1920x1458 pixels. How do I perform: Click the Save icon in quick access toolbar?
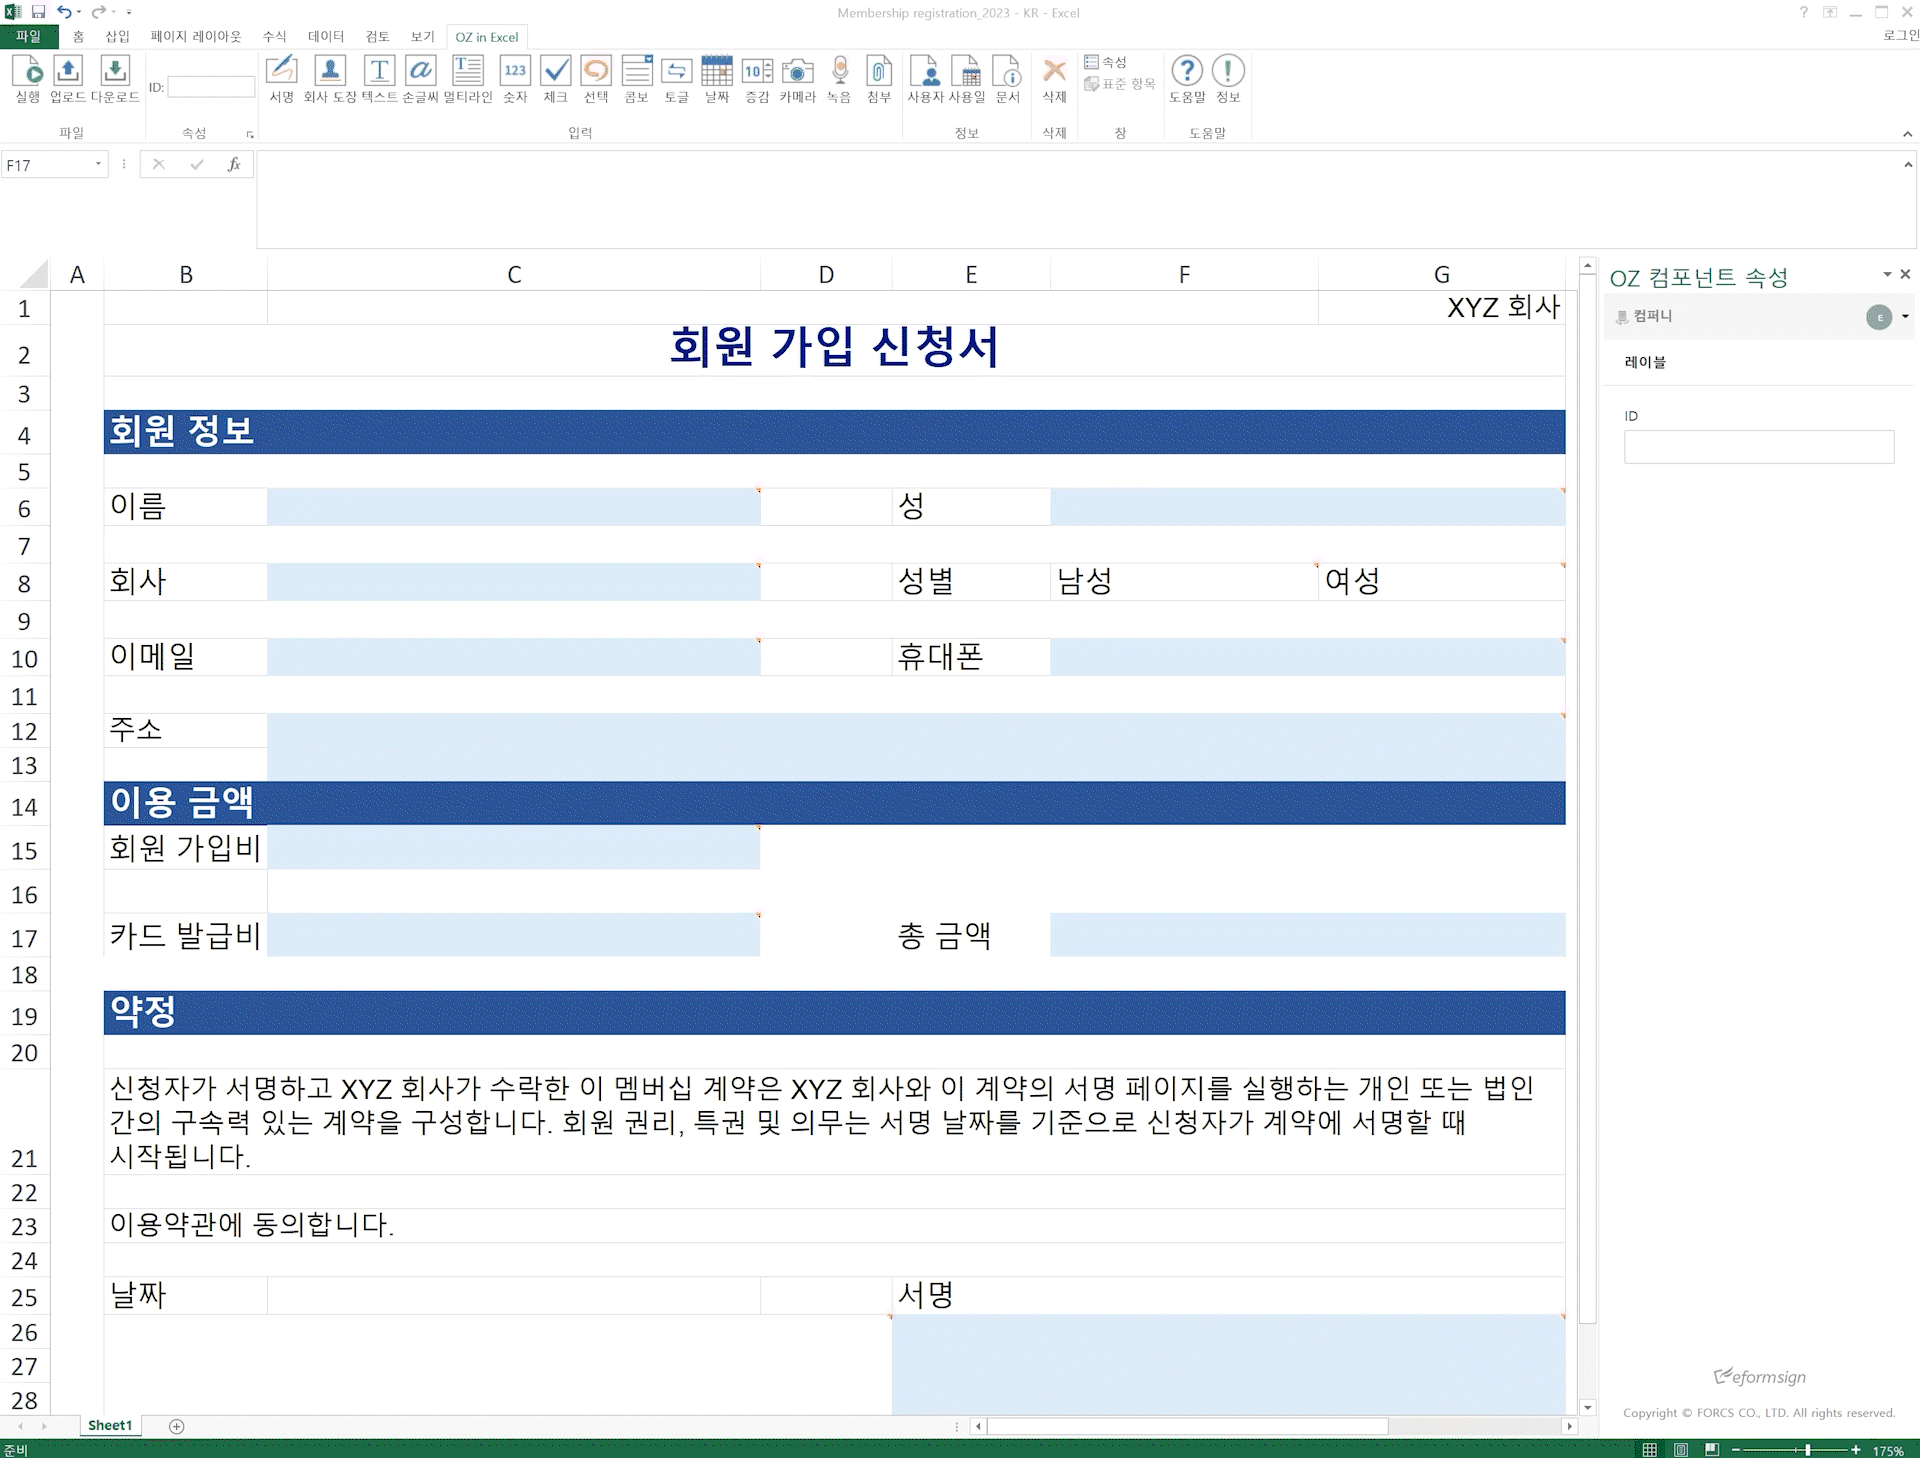click(x=38, y=12)
